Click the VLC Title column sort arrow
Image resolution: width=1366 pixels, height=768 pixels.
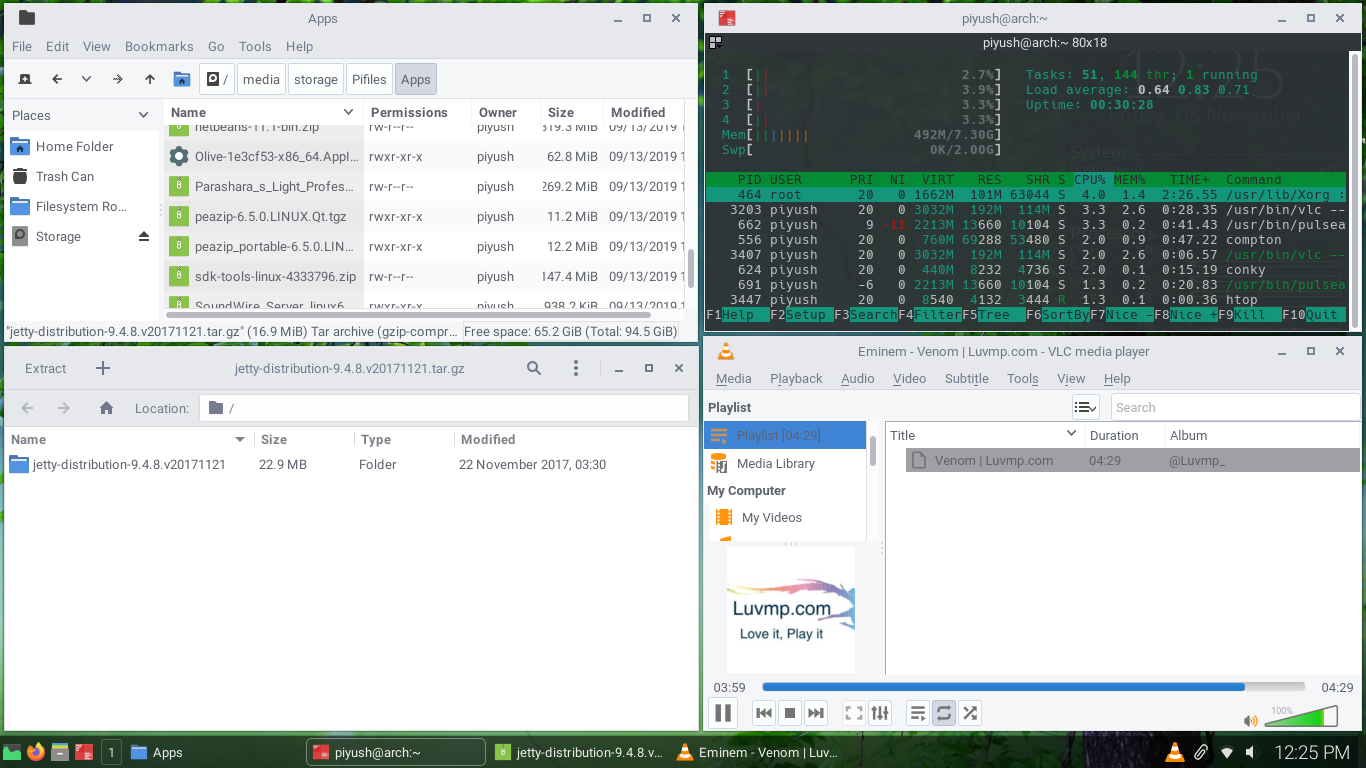point(1071,434)
